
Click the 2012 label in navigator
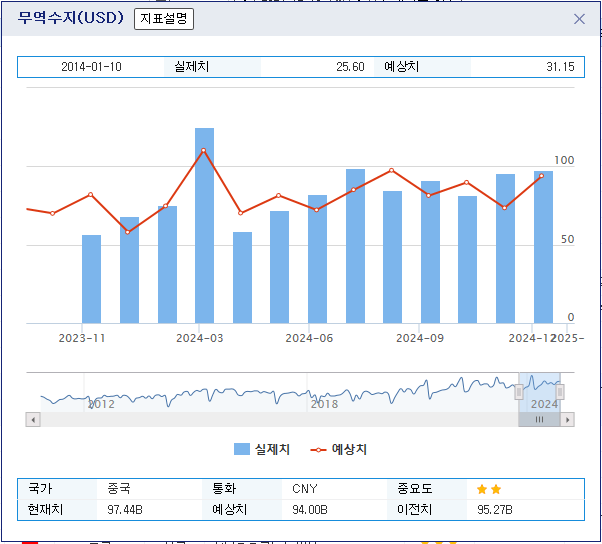pyautogui.click(x=101, y=404)
